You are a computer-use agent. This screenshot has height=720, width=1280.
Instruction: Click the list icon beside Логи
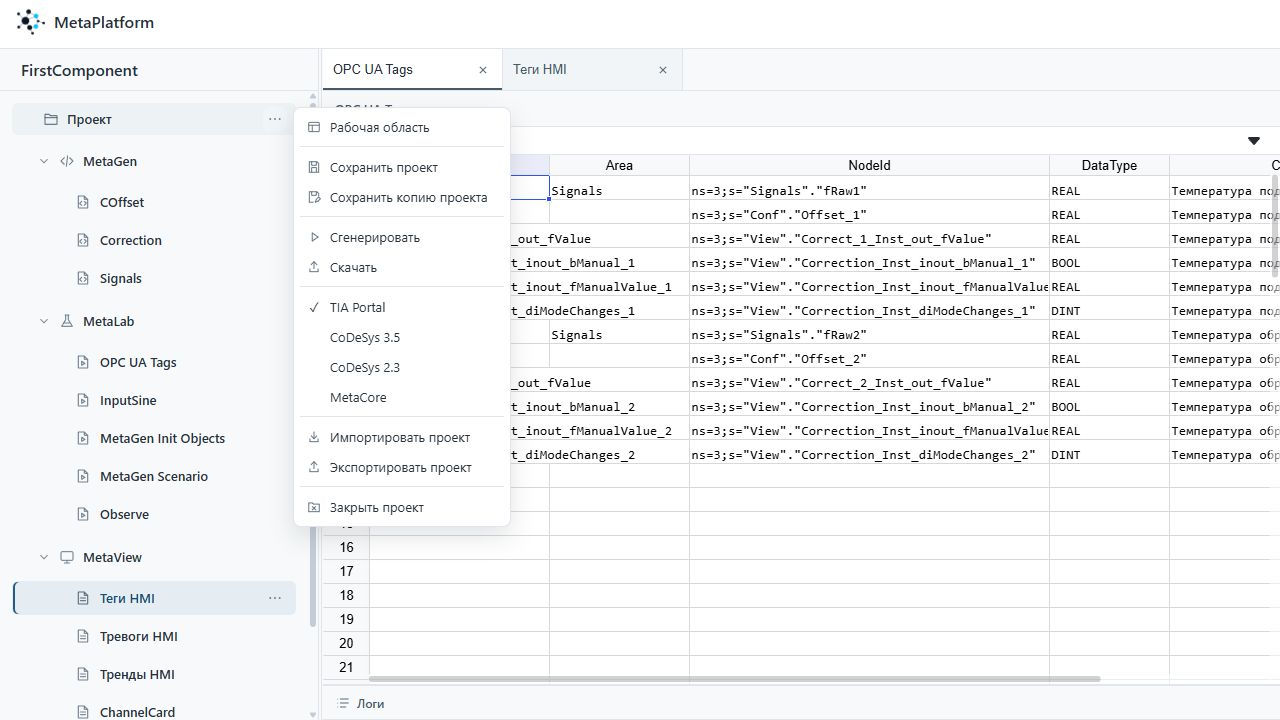click(344, 703)
